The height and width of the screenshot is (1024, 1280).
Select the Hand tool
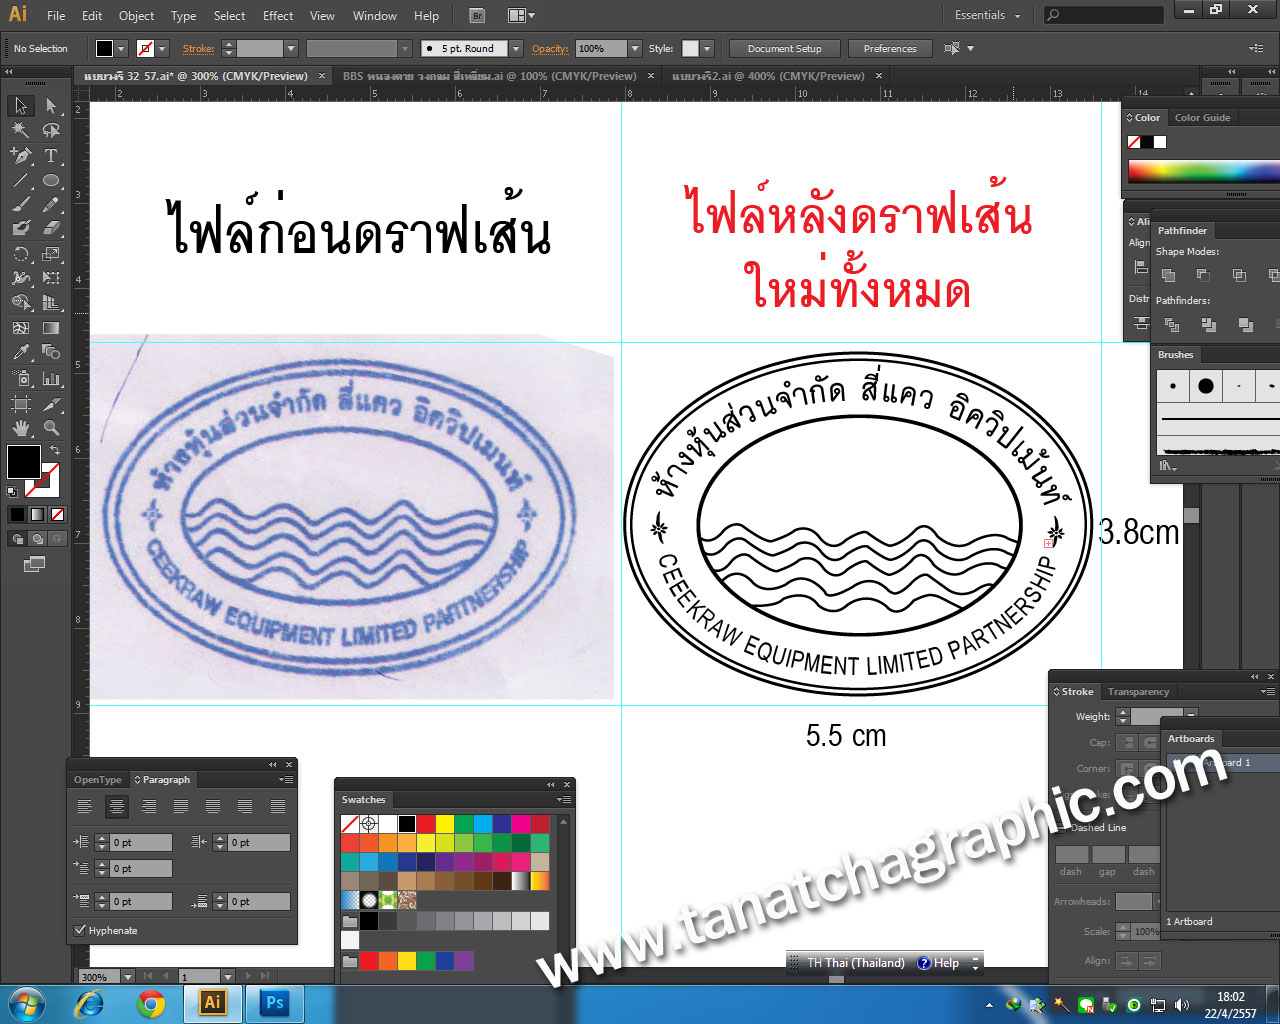click(x=21, y=428)
